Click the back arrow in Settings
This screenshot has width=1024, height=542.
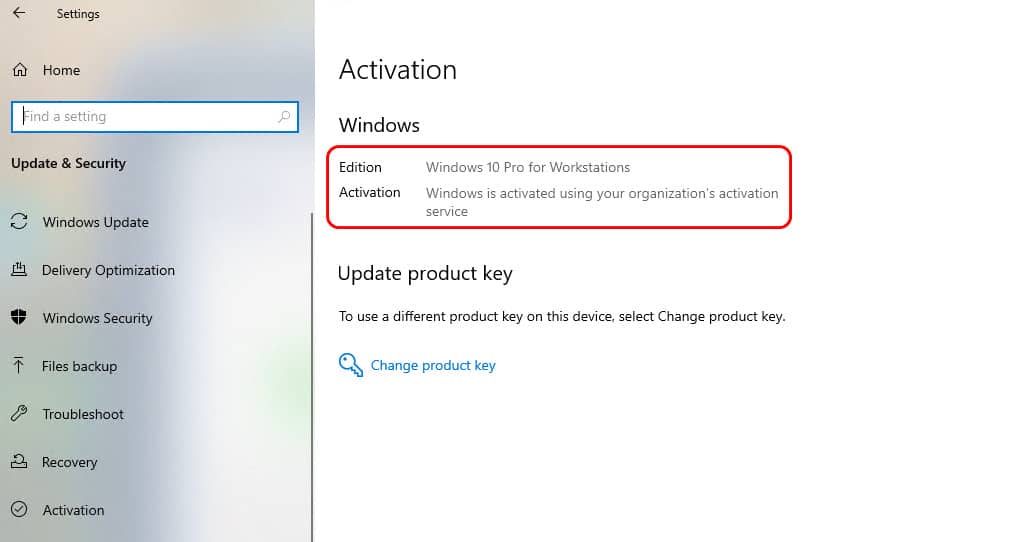(19, 13)
